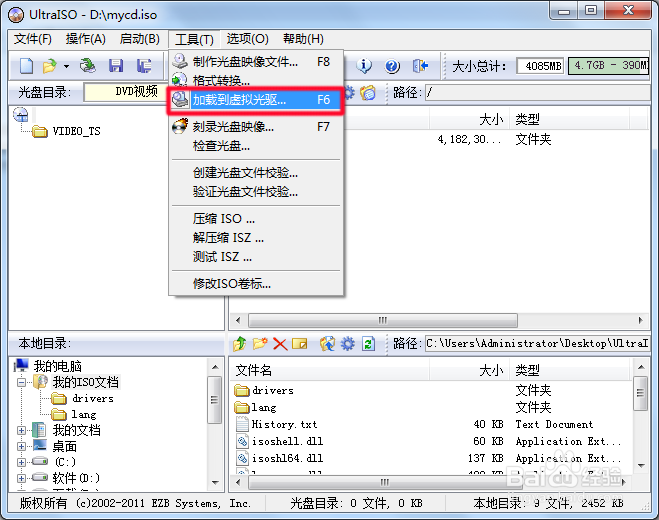Click the 4085MB total size field
Viewport: 659px width, 520px height.
click(540, 66)
